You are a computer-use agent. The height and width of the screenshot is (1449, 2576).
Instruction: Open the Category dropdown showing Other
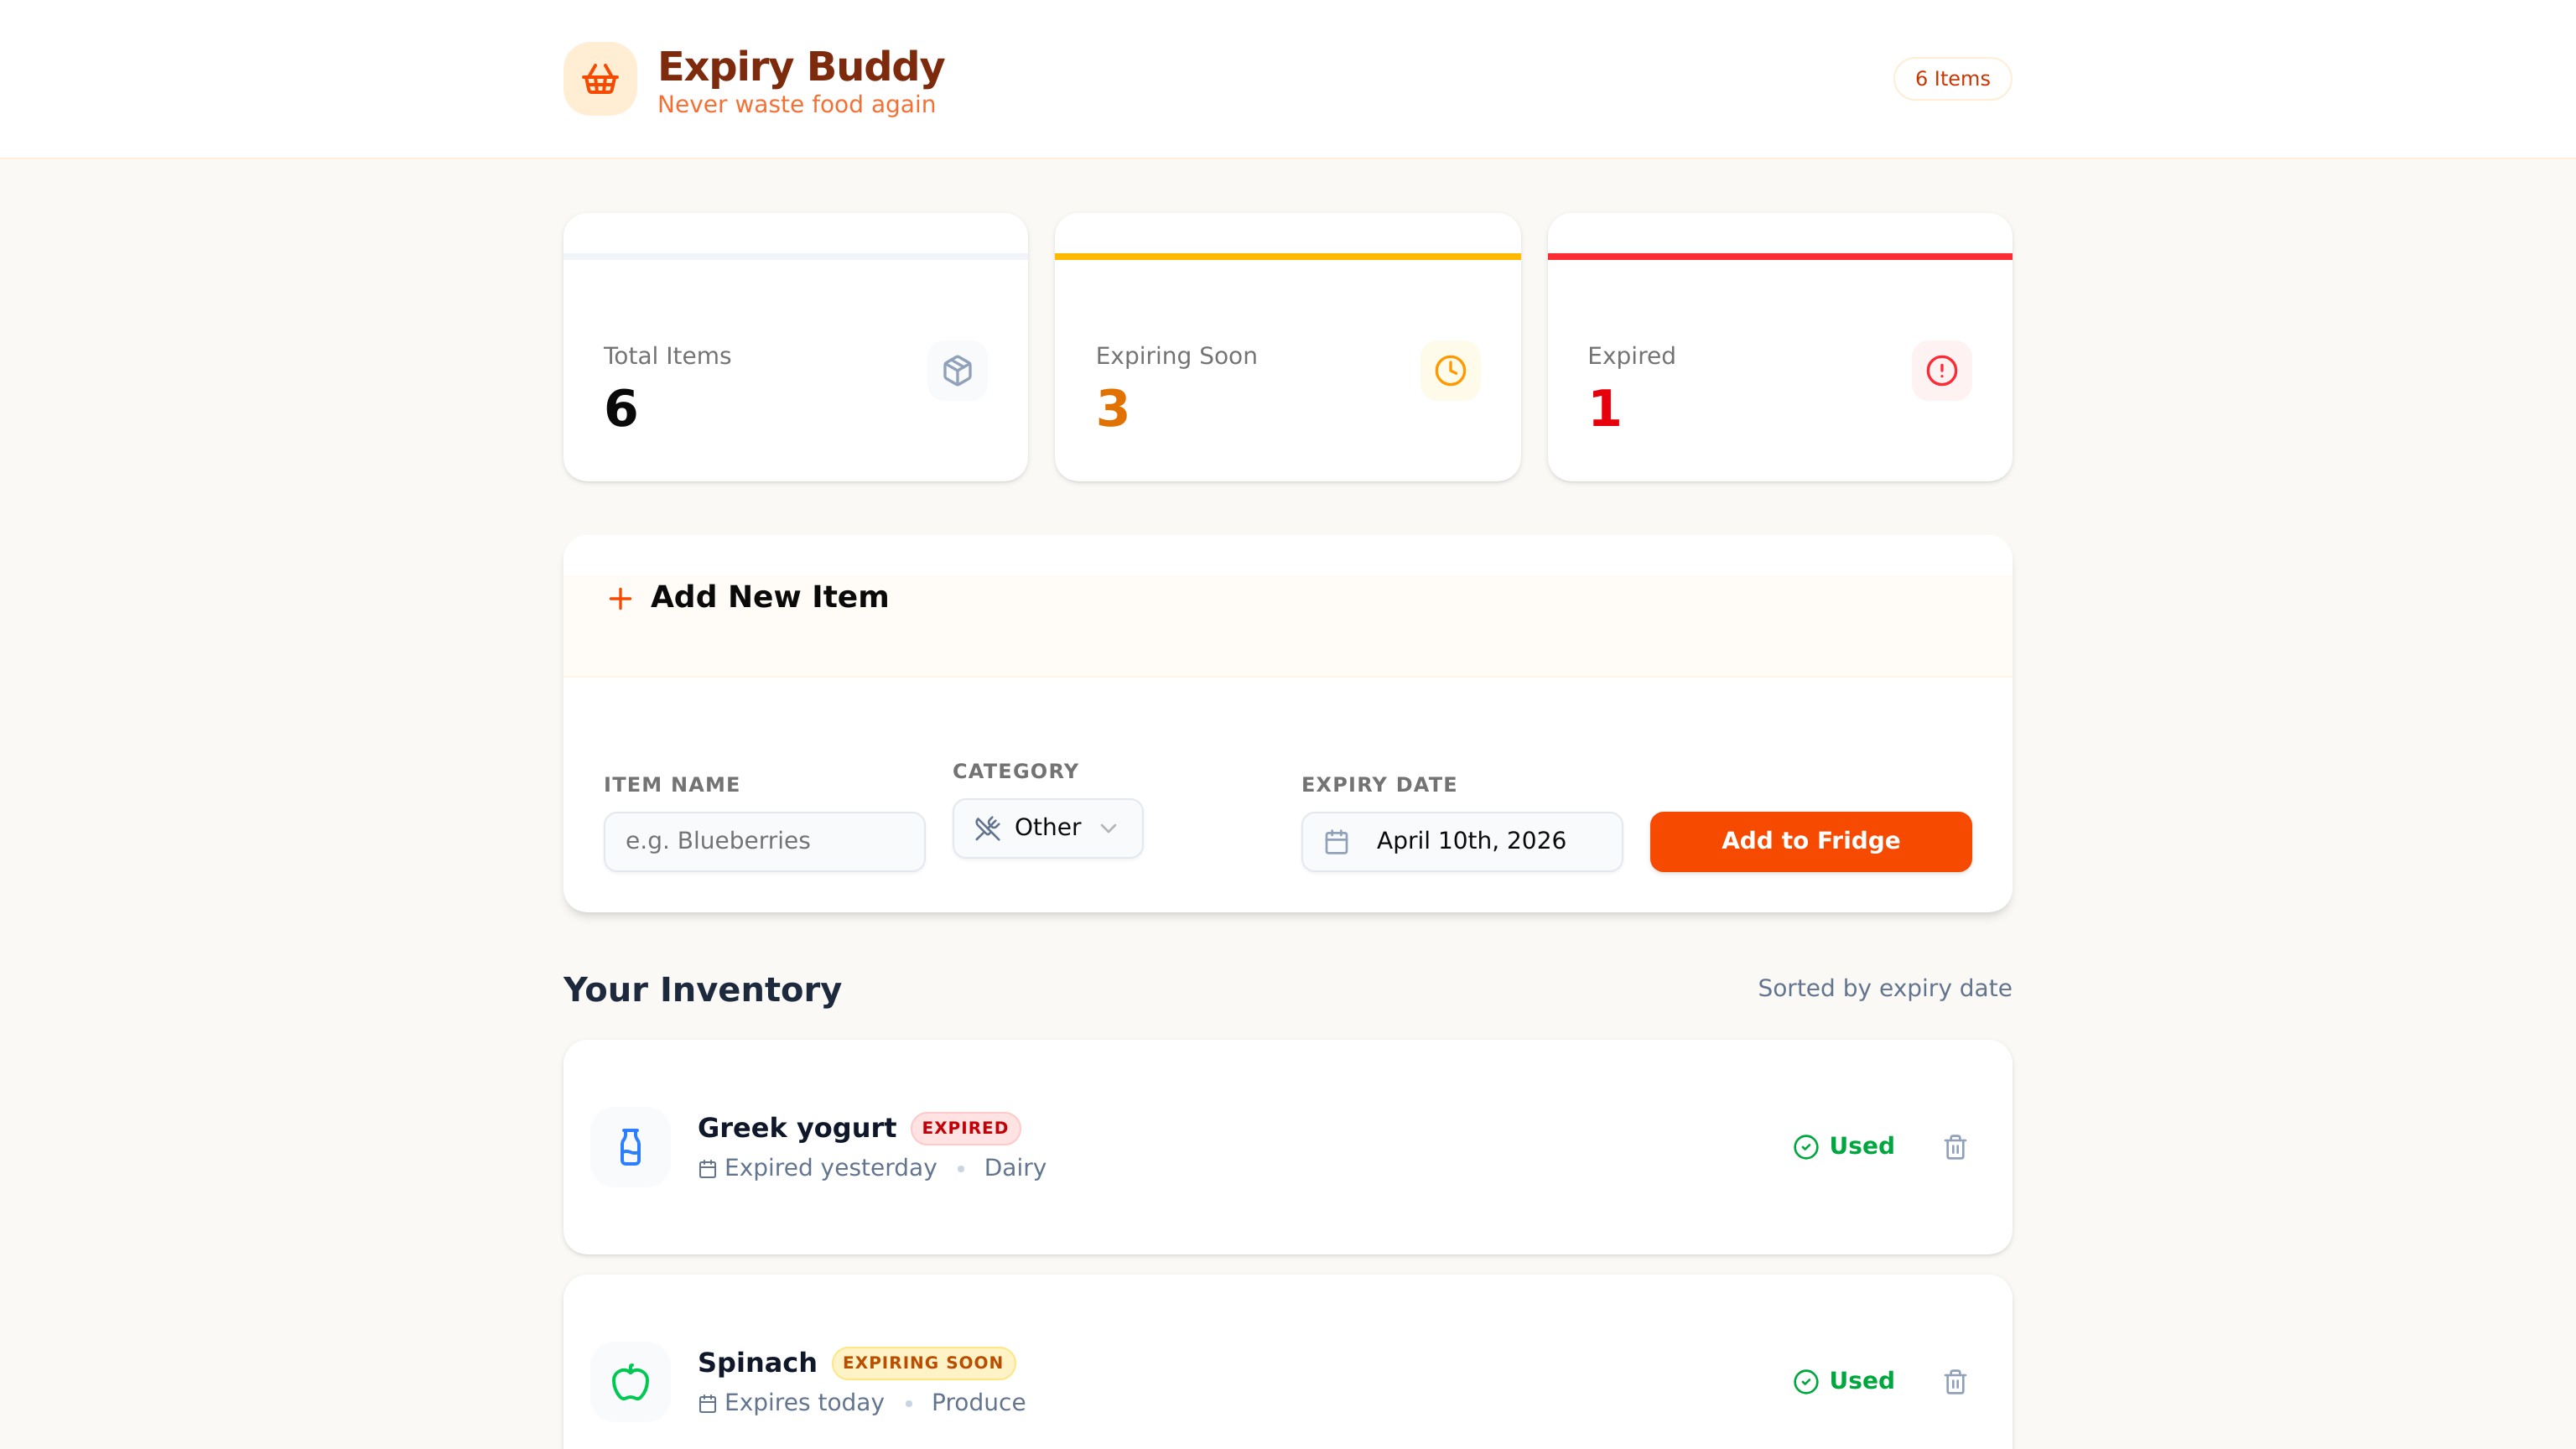[1047, 828]
